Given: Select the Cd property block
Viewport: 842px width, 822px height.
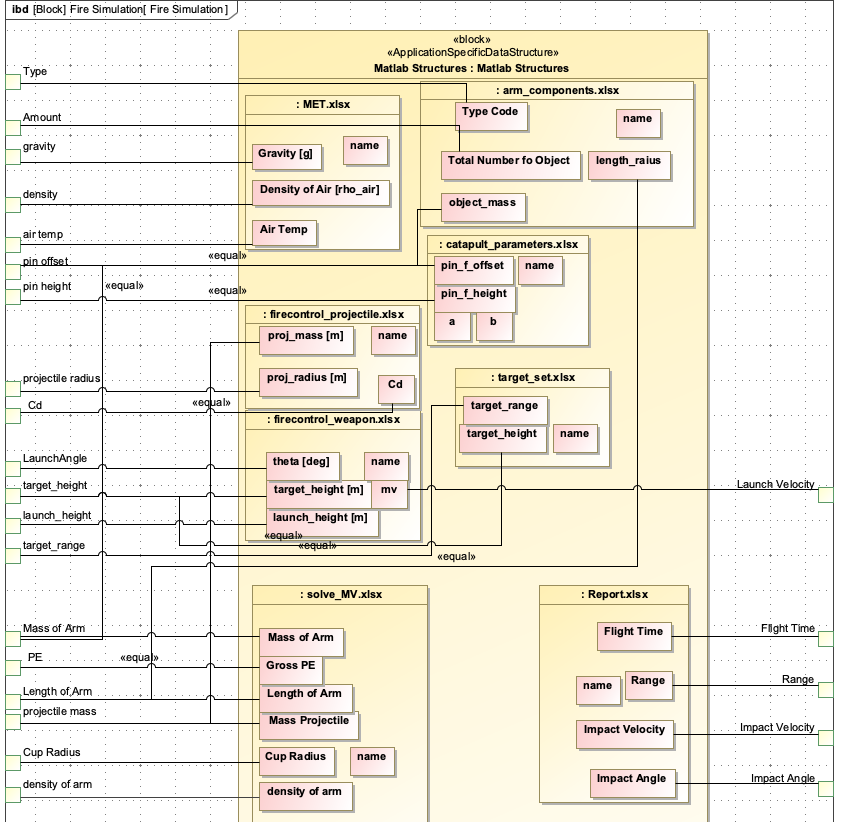Looking at the screenshot, I should [x=396, y=386].
